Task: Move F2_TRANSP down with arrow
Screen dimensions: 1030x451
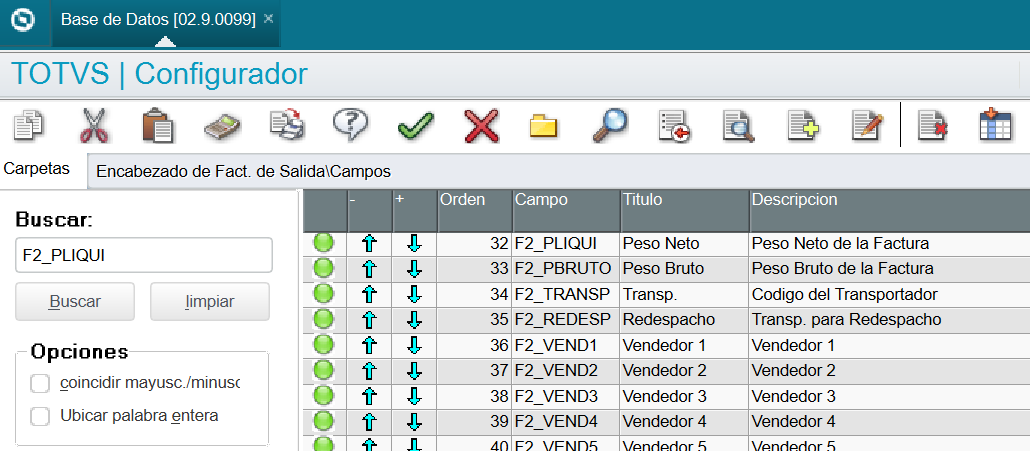Action: [x=414, y=294]
